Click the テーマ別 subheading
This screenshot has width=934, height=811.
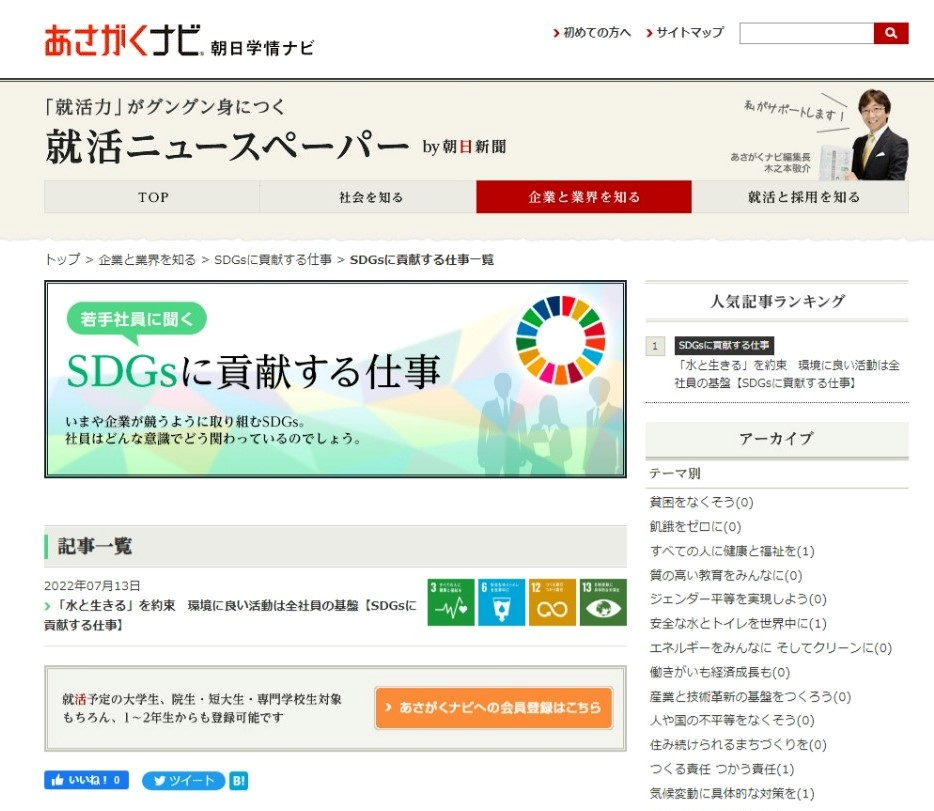[x=675, y=473]
